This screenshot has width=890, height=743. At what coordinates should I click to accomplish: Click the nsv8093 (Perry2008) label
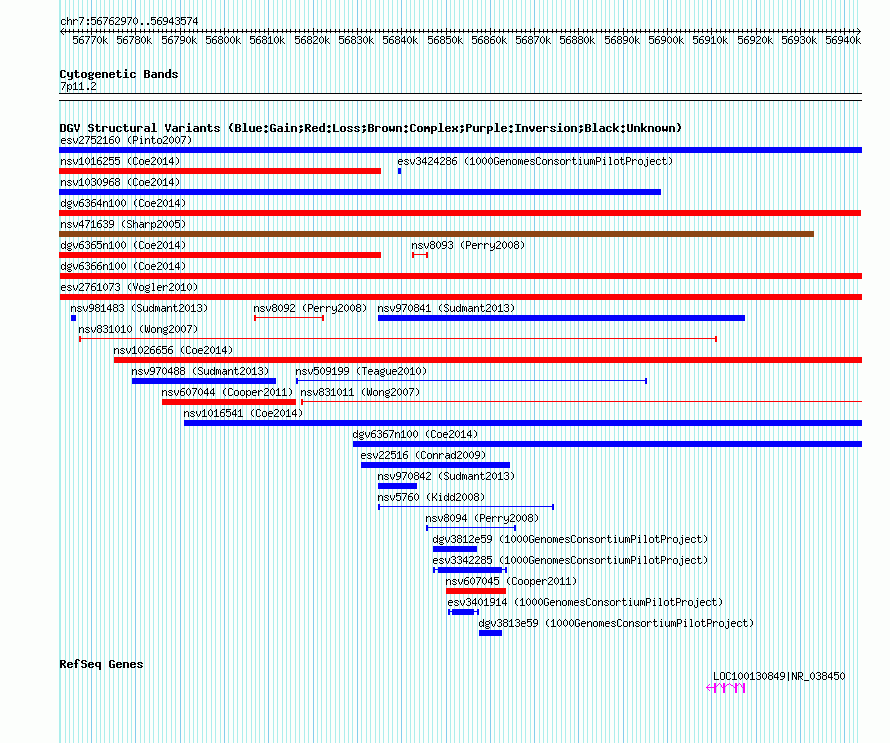(468, 245)
